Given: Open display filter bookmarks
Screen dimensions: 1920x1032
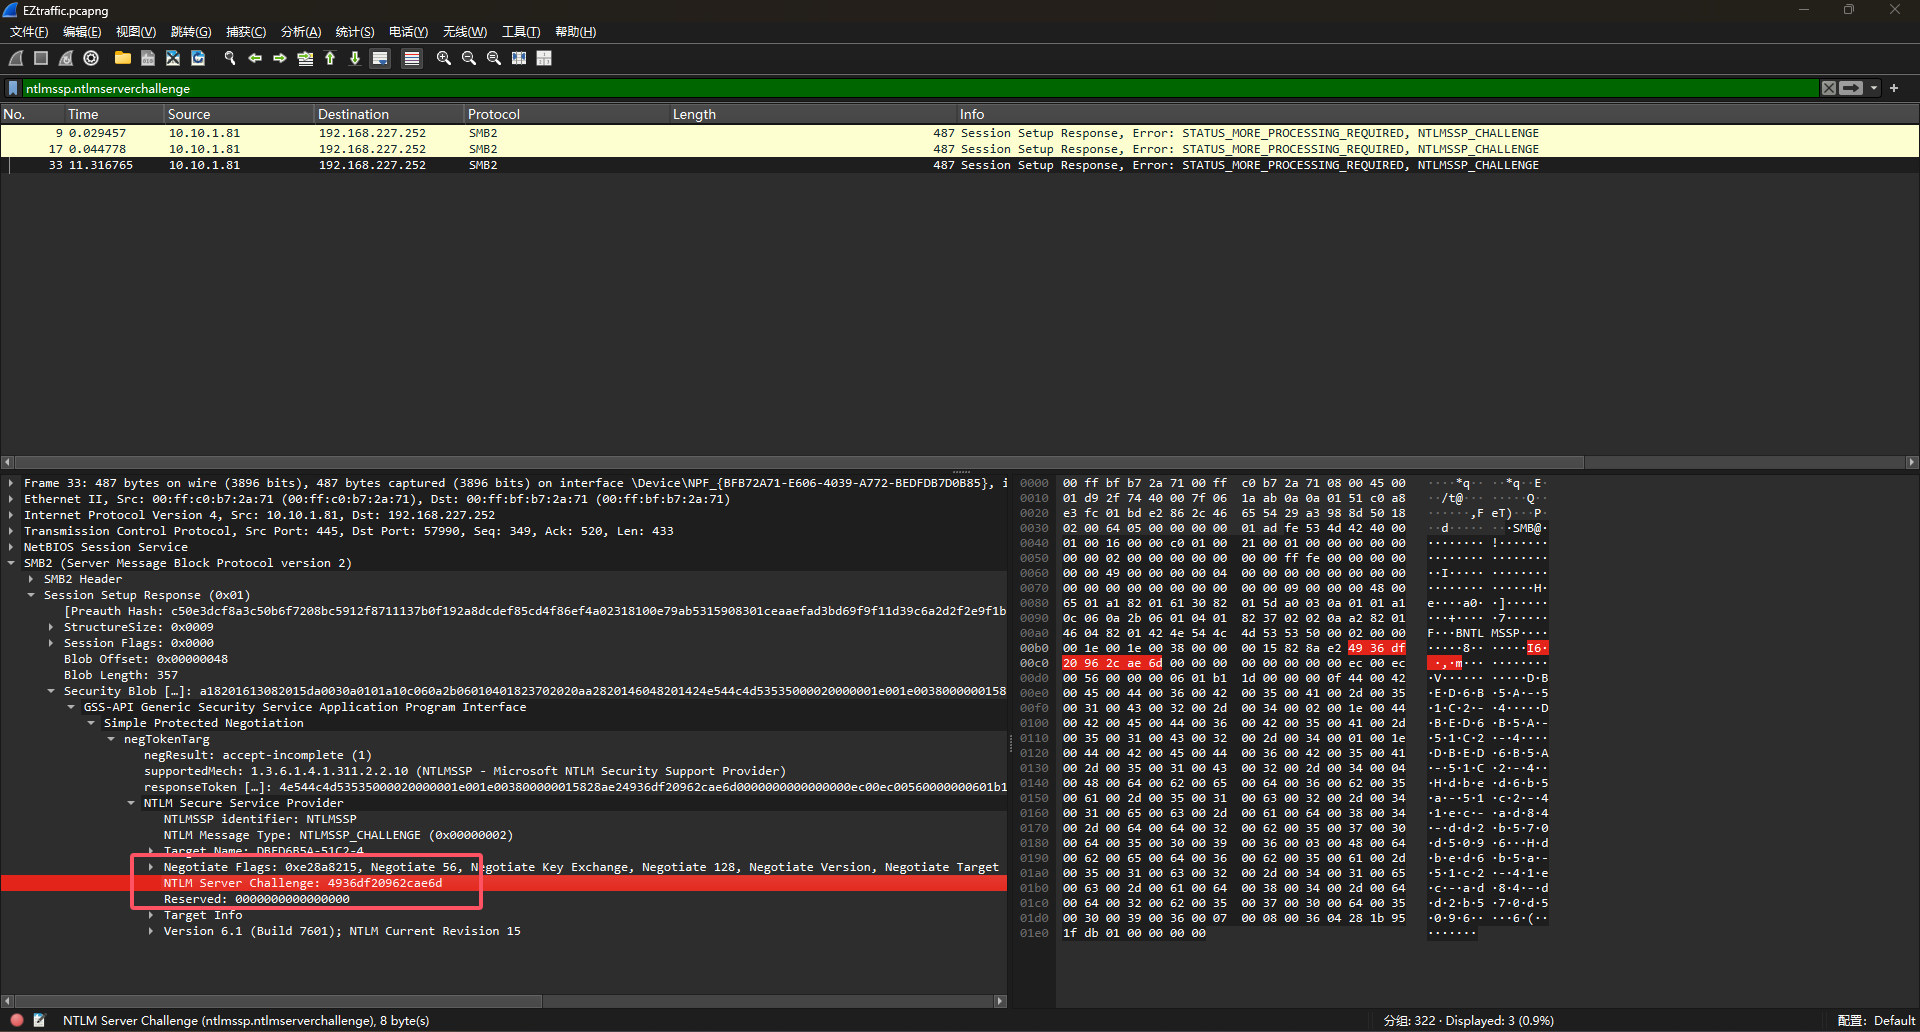Looking at the screenshot, I should (x=13, y=88).
